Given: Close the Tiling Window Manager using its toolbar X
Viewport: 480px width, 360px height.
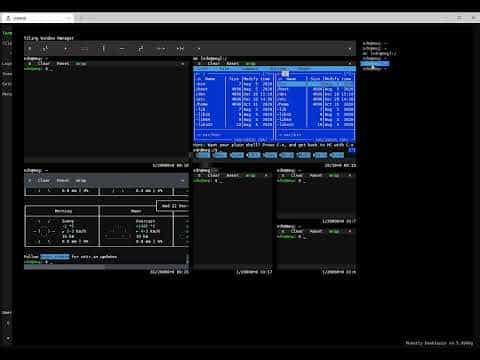Looking at the screenshot, I should click(x=350, y=49).
